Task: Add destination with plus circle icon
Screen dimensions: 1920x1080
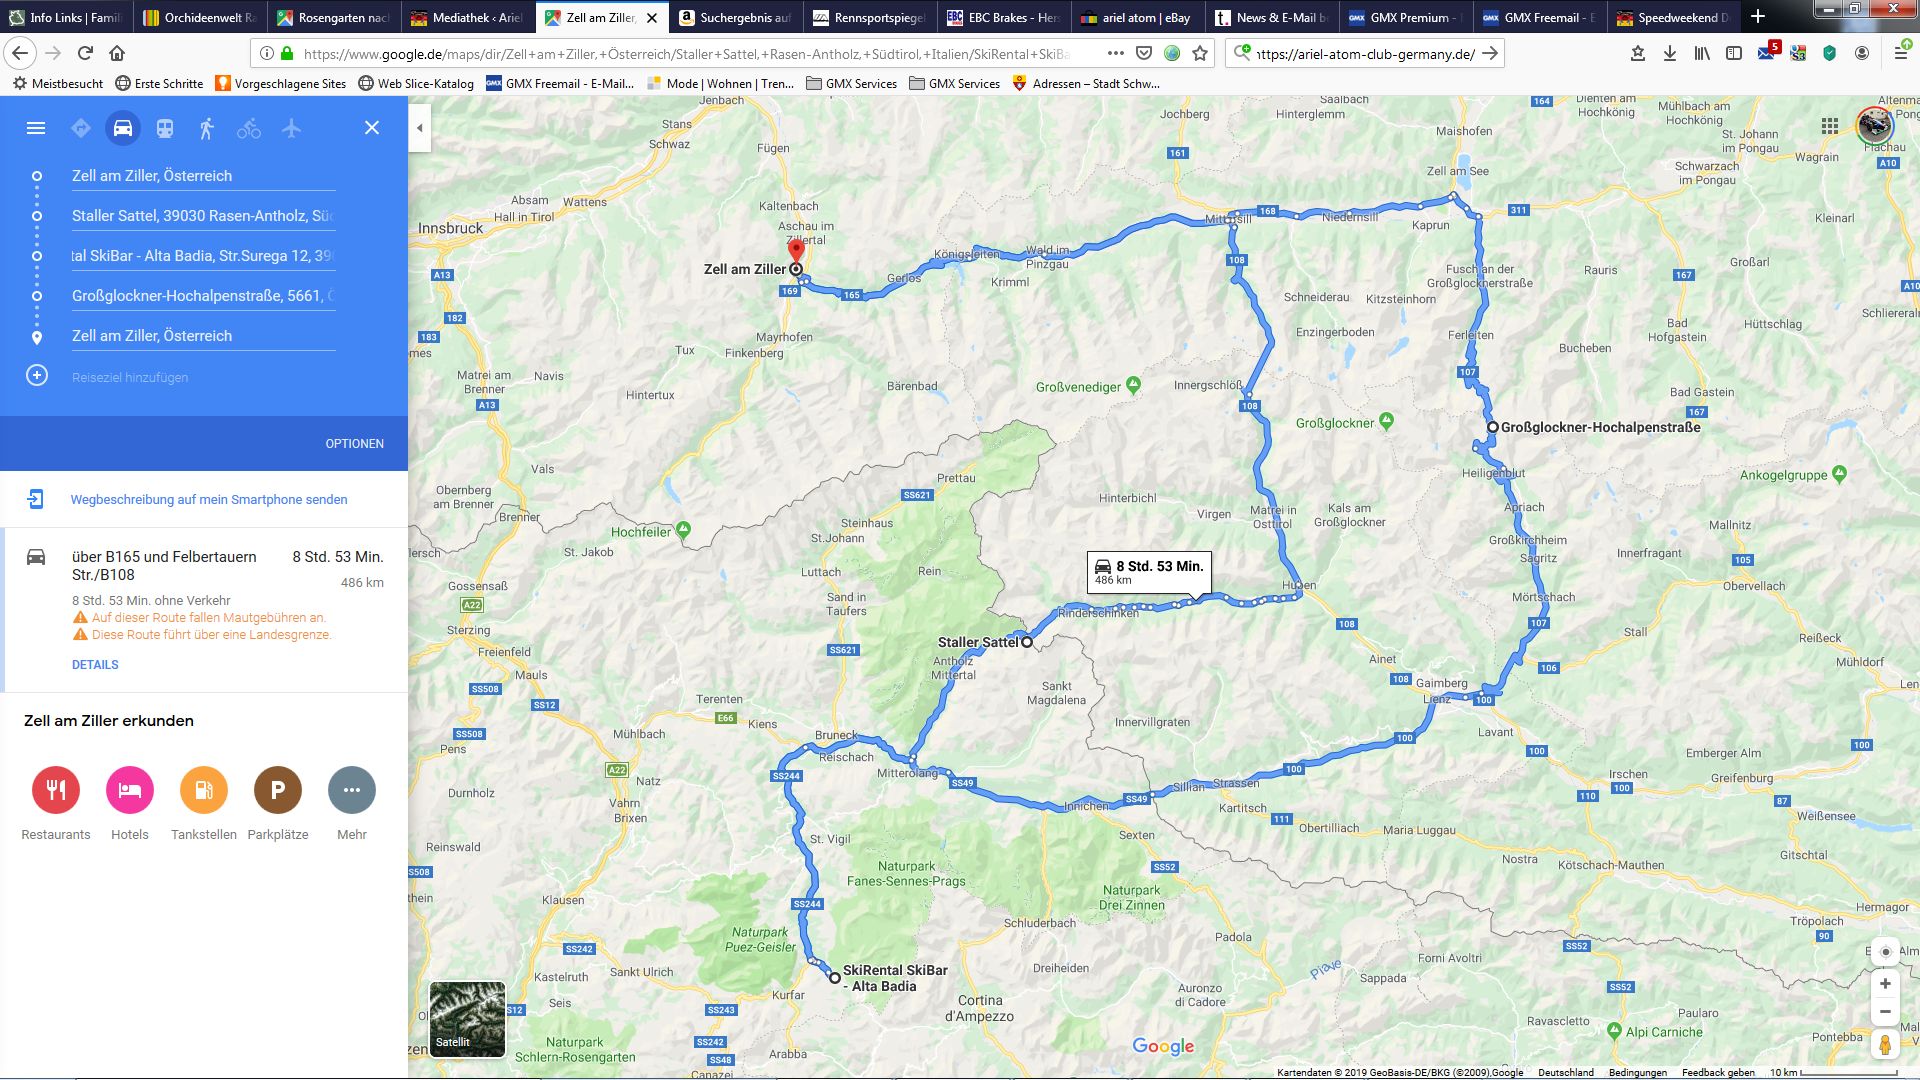Action: [x=37, y=376]
